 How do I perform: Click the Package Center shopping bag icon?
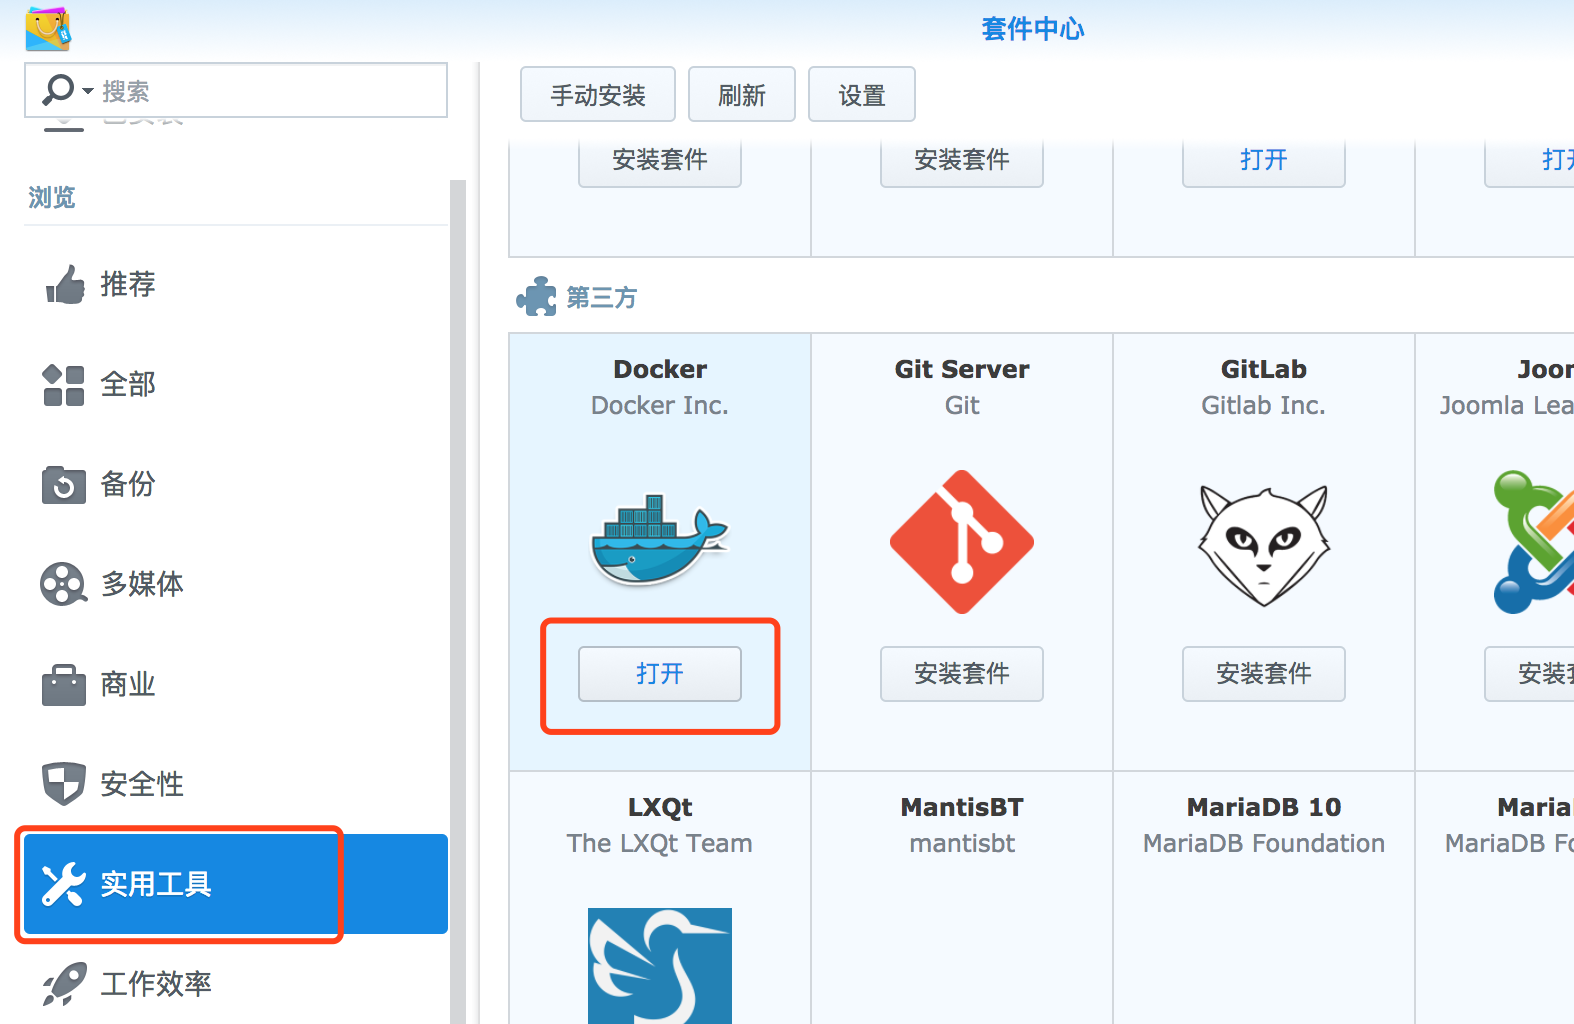pos(47,29)
